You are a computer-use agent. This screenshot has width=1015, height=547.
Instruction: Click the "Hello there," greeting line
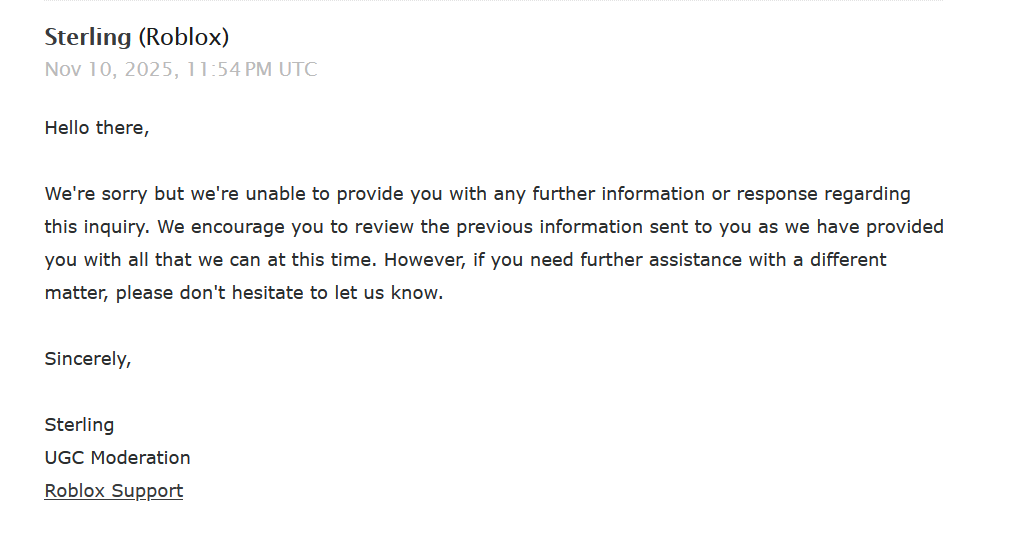[96, 128]
